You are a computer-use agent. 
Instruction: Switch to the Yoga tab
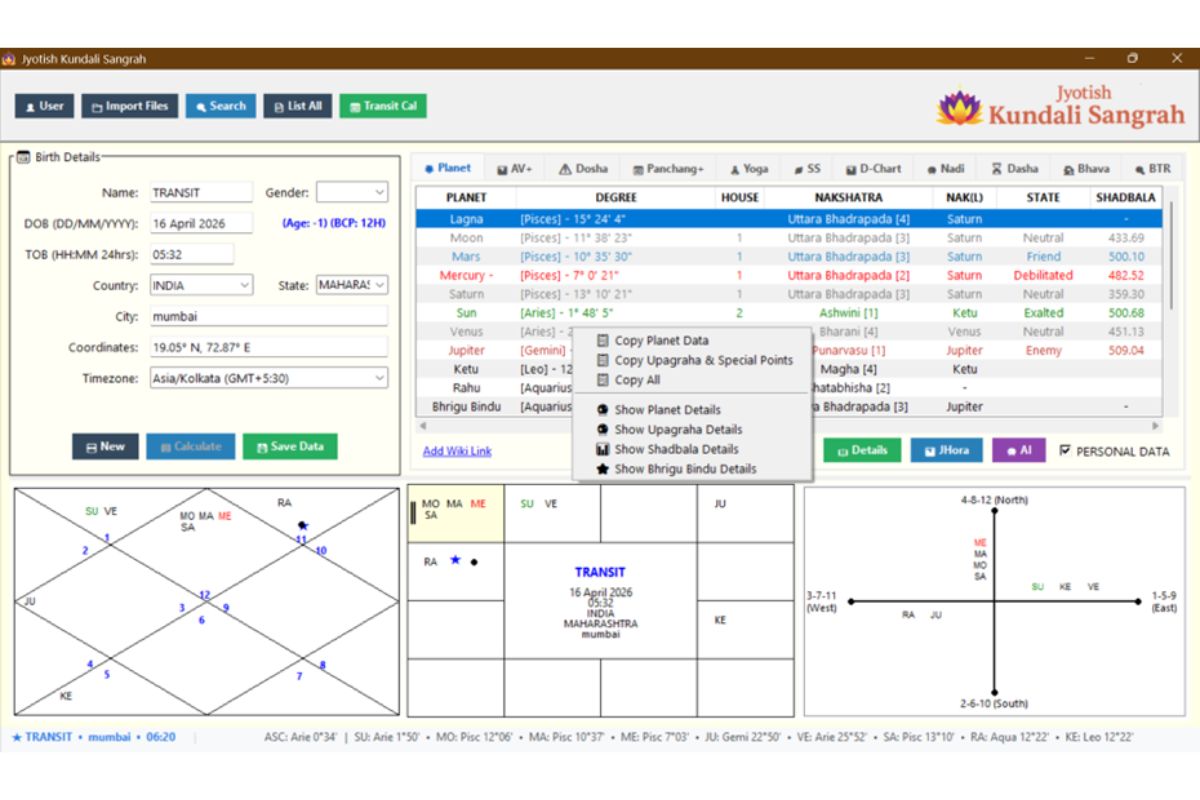pos(749,169)
